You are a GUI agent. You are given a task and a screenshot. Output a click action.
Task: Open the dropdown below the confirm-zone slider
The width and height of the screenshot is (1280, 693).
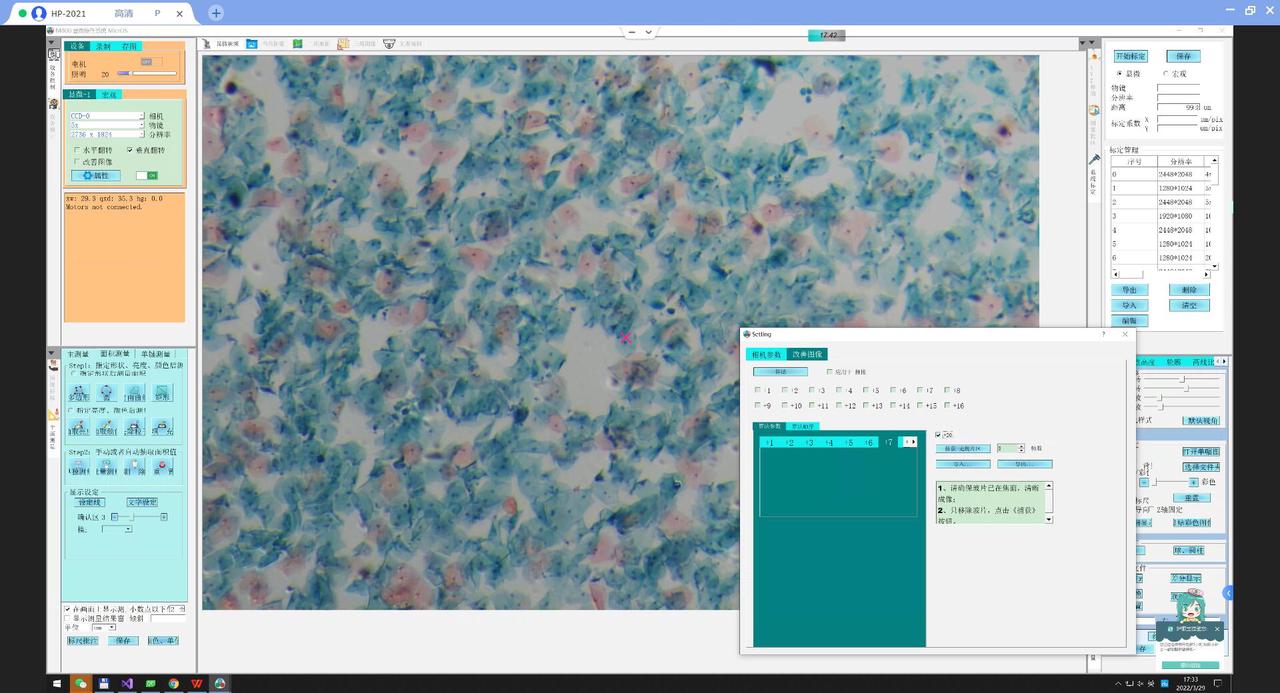pyautogui.click(x=116, y=529)
